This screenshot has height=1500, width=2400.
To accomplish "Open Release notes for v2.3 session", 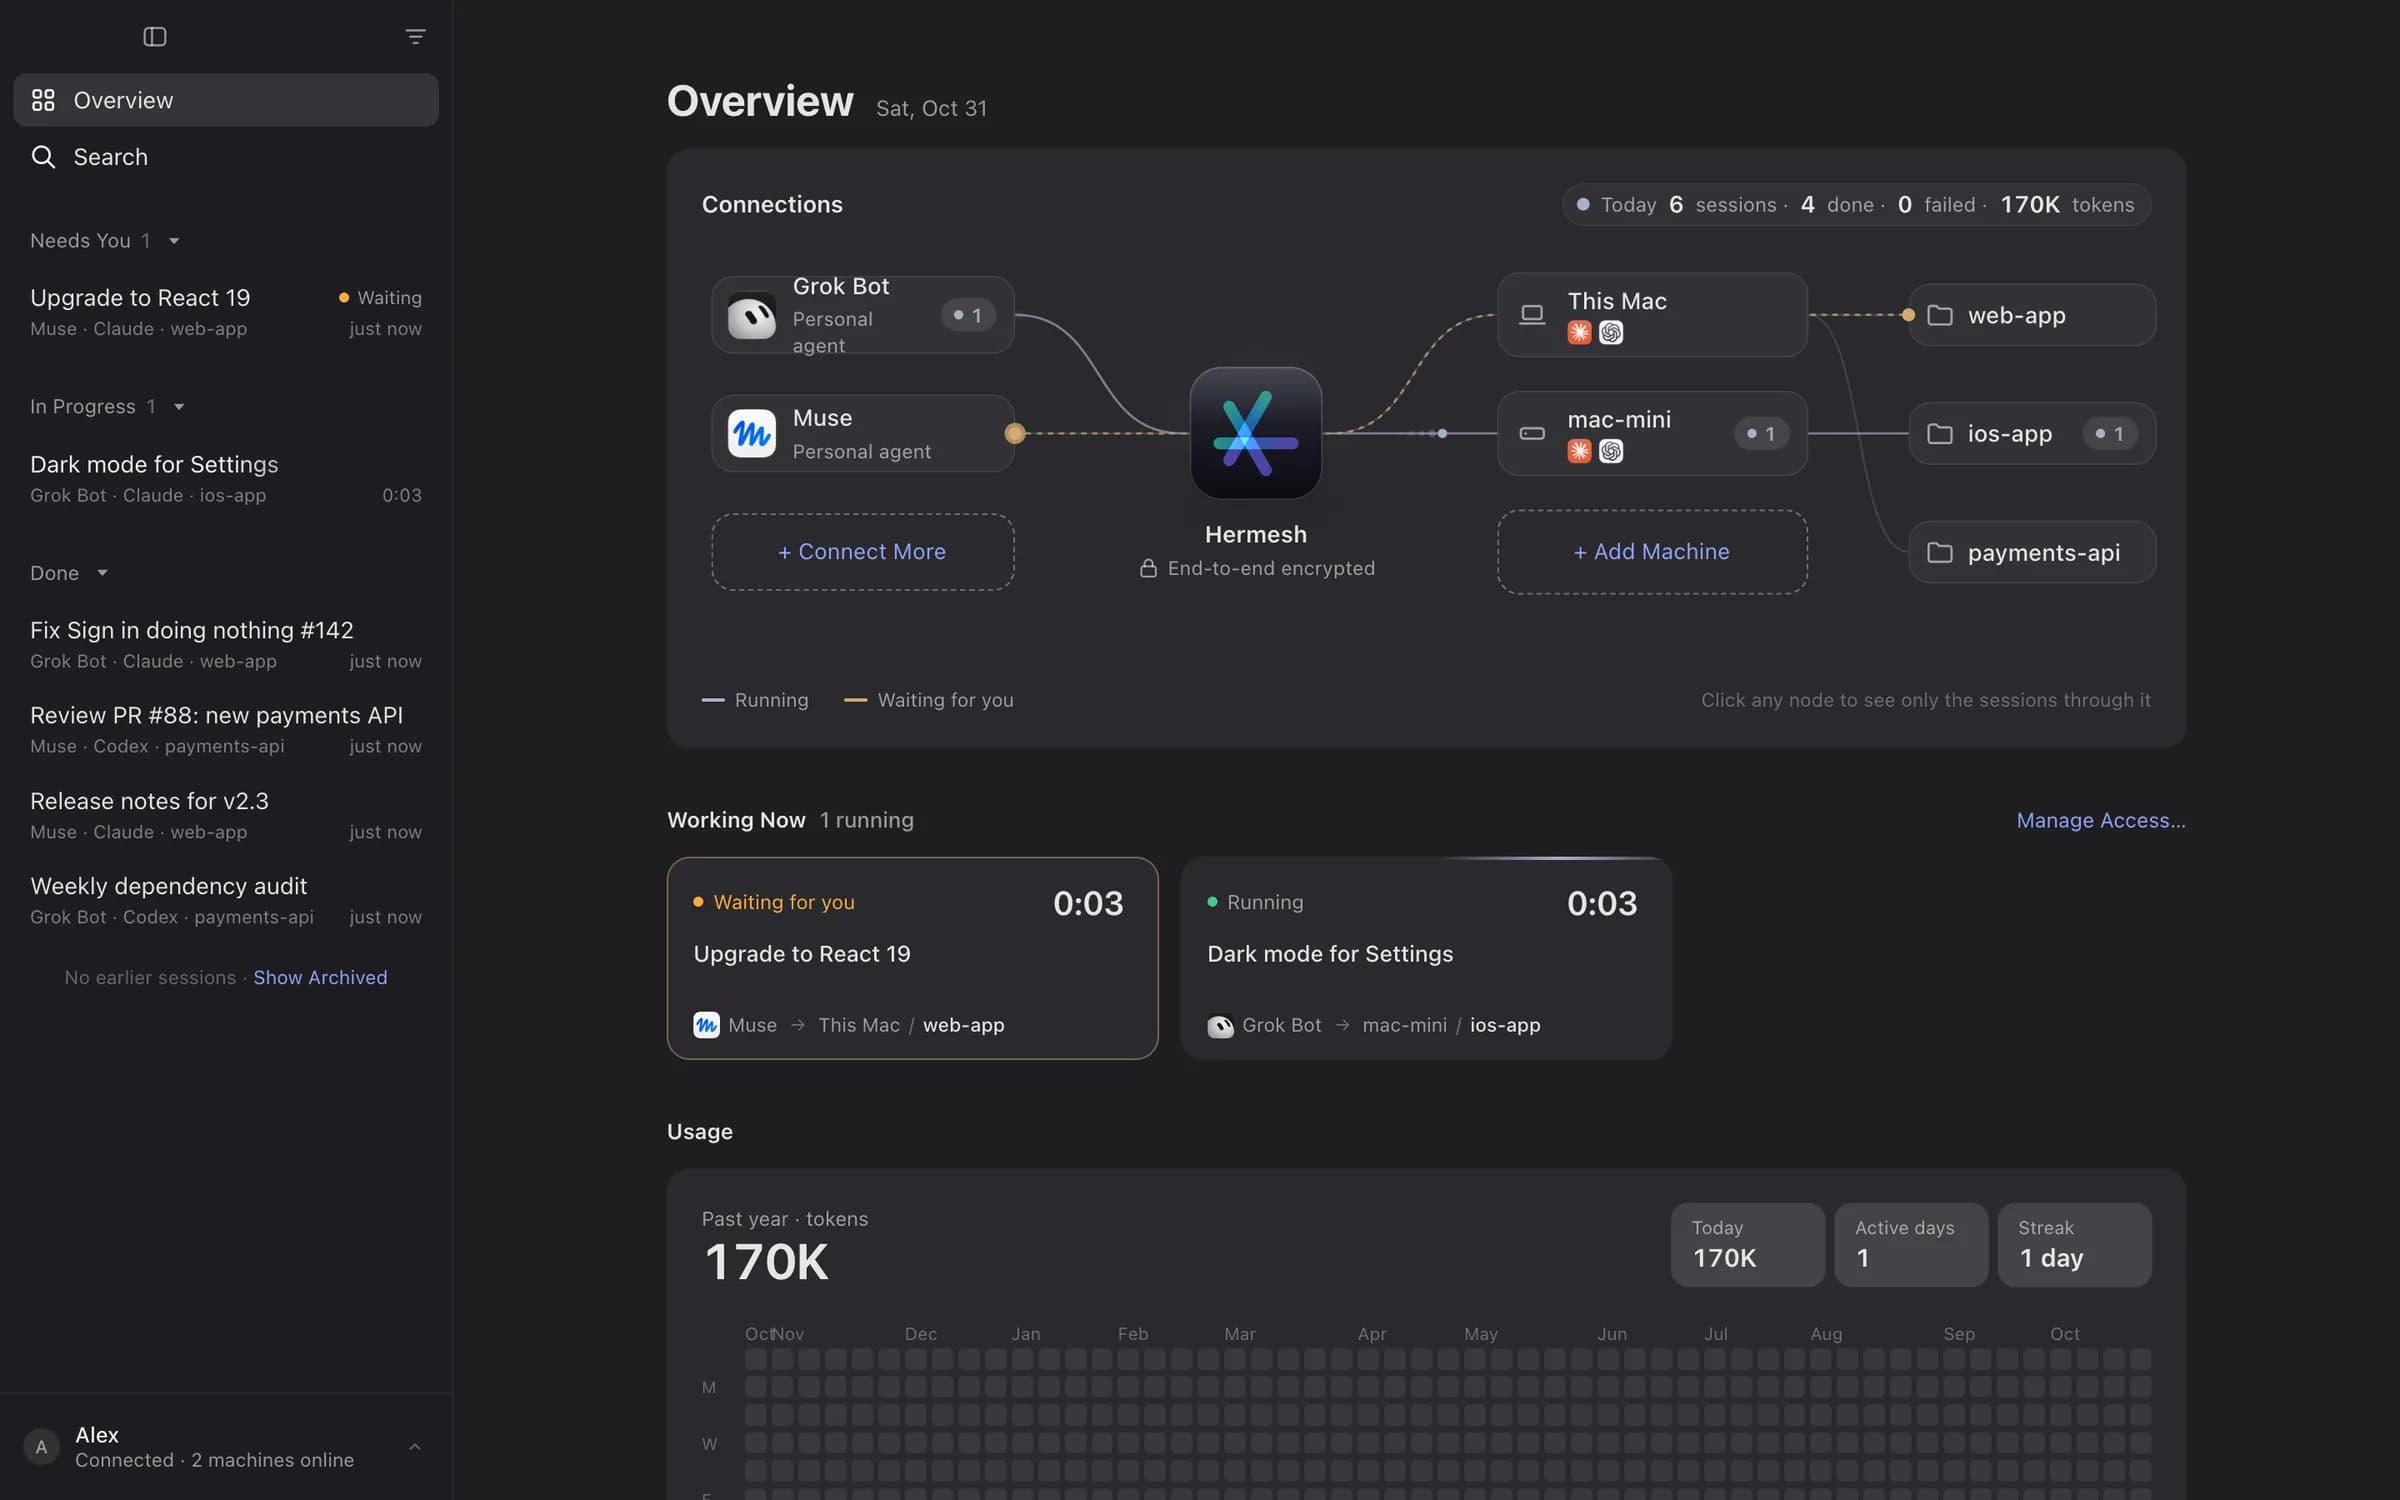I will (x=226, y=815).
